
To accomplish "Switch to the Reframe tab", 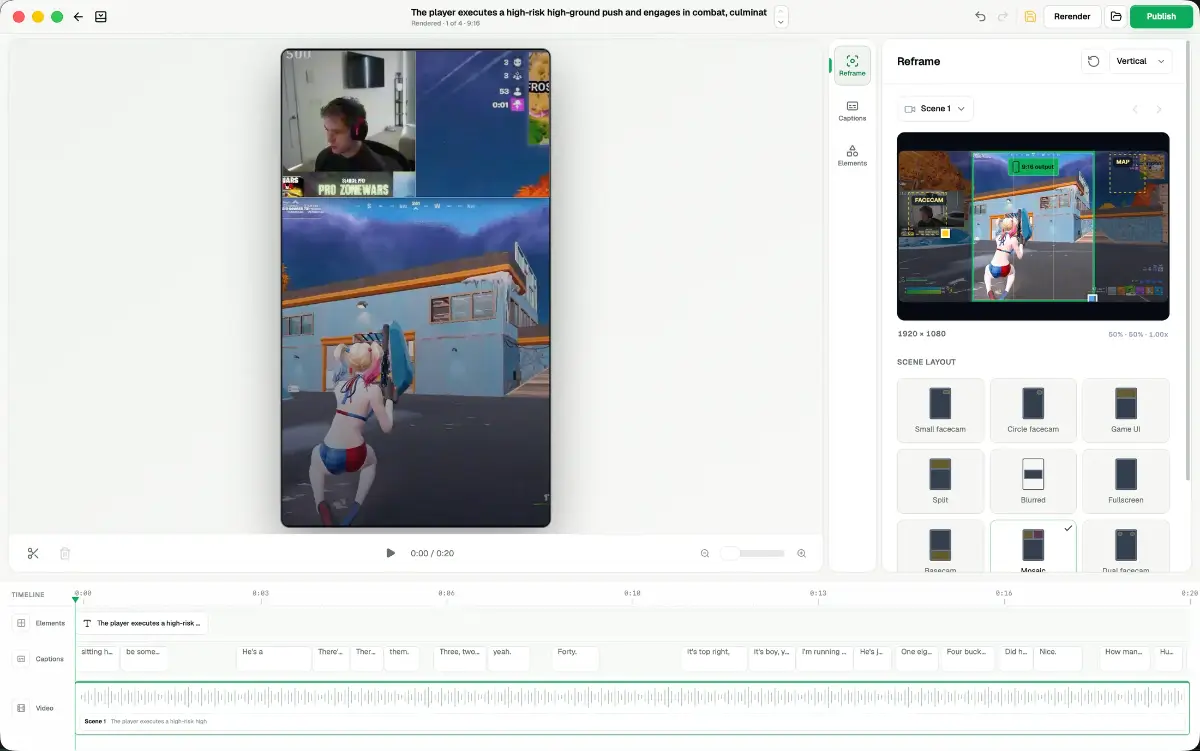I will 852,65.
